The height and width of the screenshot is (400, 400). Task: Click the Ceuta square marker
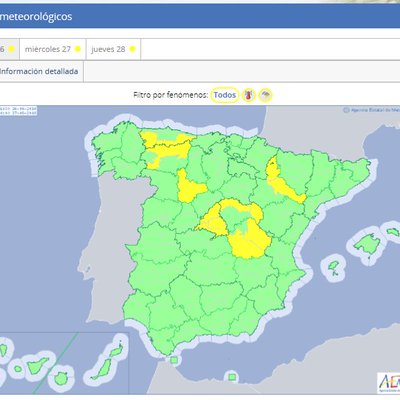point(173,360)
